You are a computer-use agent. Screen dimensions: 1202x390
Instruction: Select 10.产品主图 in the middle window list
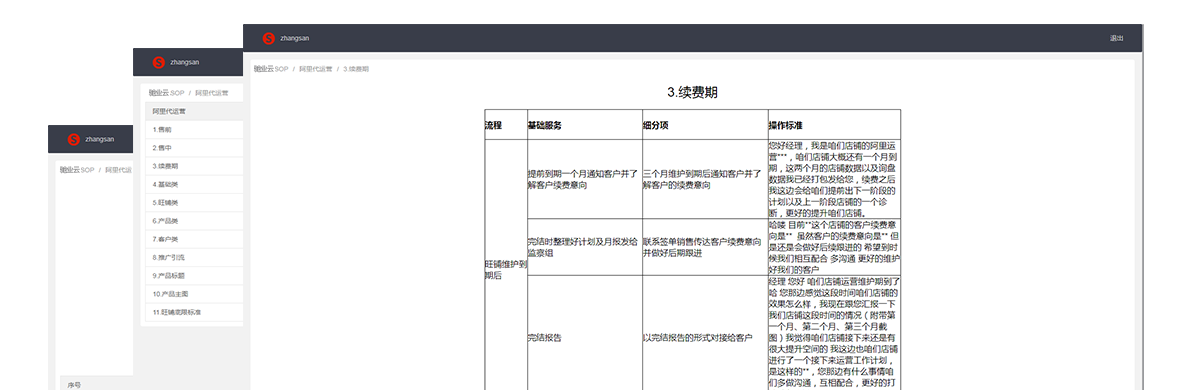click(194, 294)
